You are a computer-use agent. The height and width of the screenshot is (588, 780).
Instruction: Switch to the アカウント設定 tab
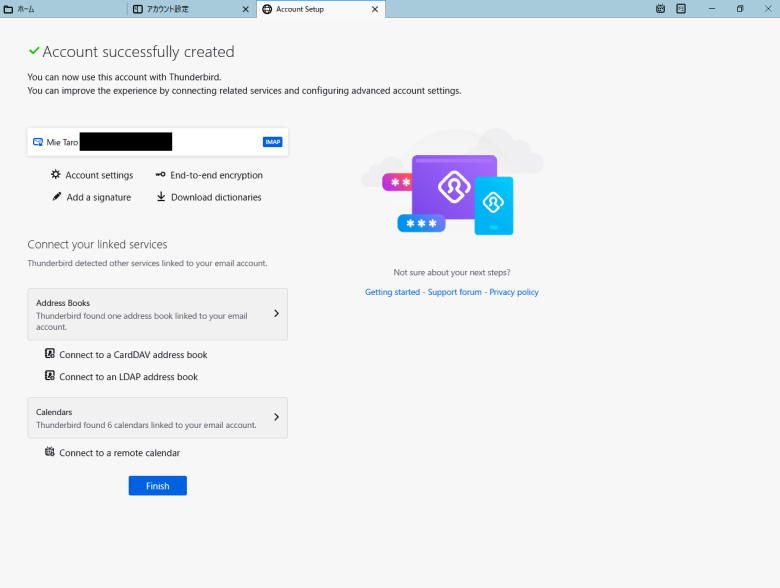click(192, 9)
